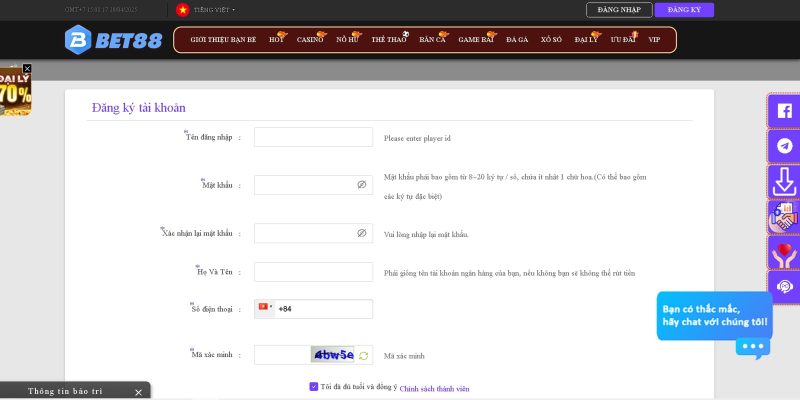The height and width of the screenshot is (400, 800).
Task: Open the Thể Thao menu item
Action: click(x=389, y=40)
